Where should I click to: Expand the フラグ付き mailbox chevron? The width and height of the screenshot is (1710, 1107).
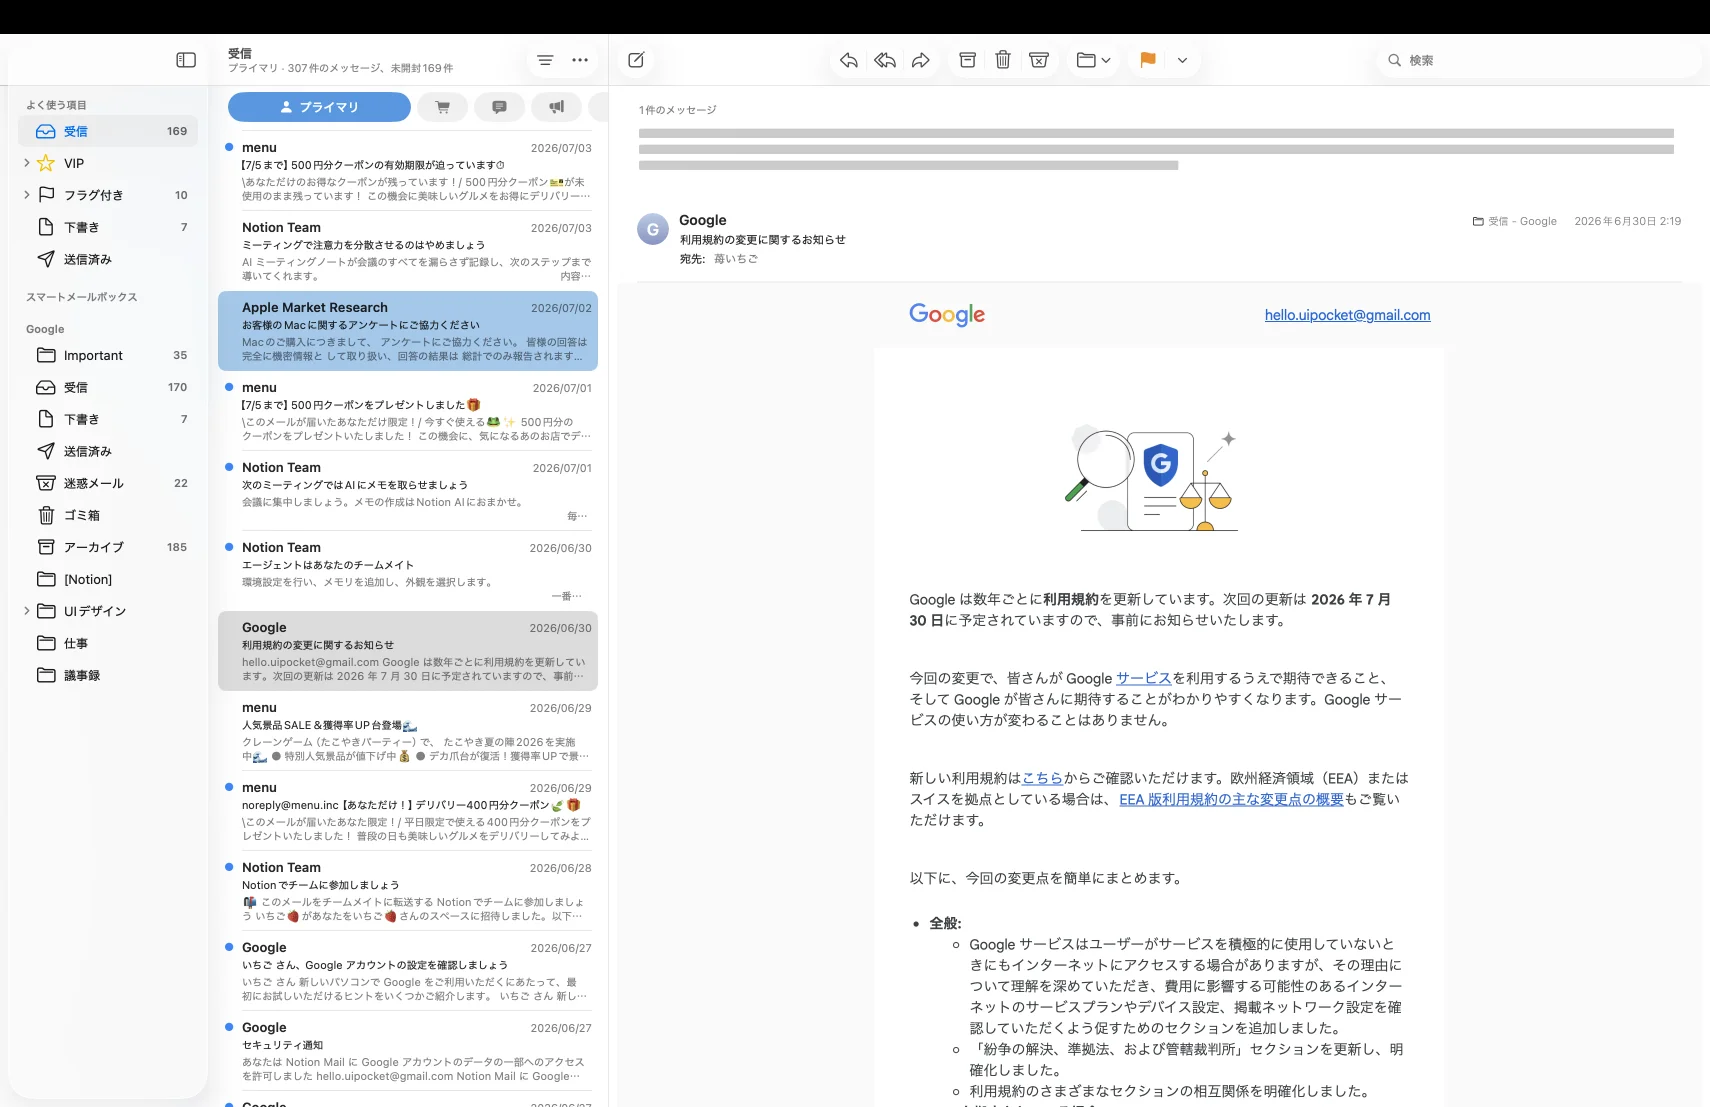pos(26,195)
